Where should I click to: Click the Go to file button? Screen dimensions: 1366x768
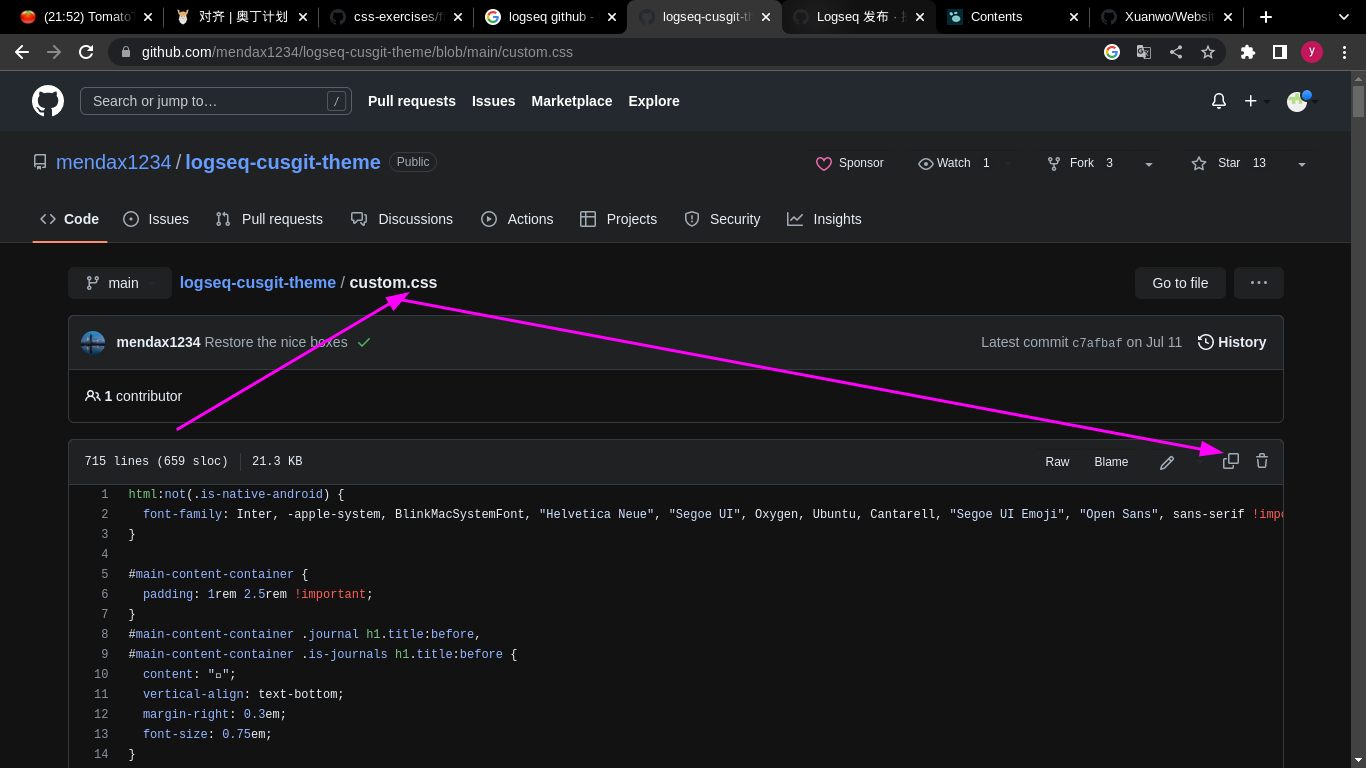[1180, 283]
